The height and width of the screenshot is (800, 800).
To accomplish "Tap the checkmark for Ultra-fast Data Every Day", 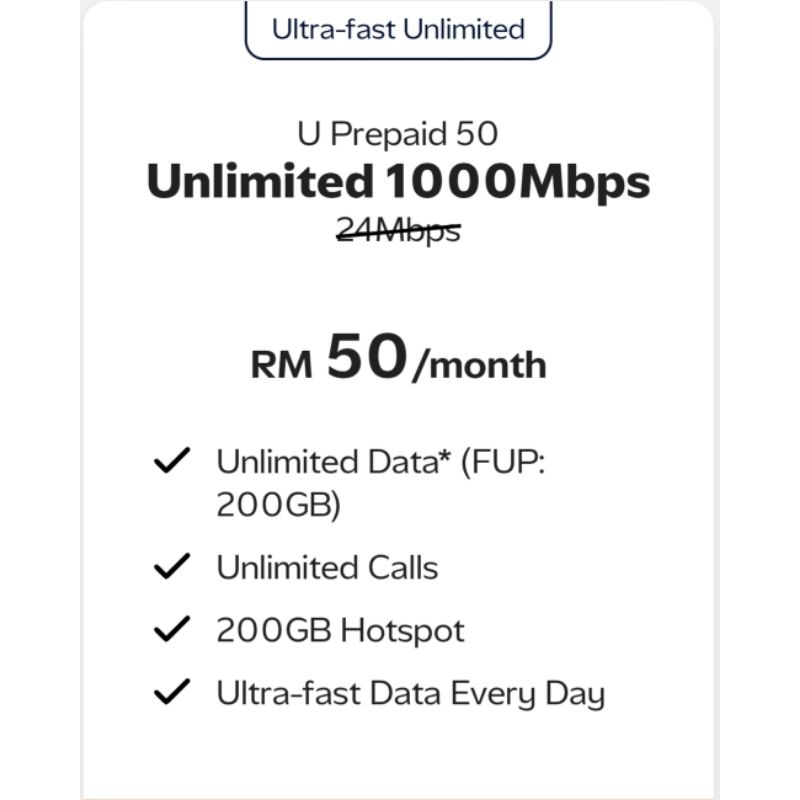I will click(171, 692).
